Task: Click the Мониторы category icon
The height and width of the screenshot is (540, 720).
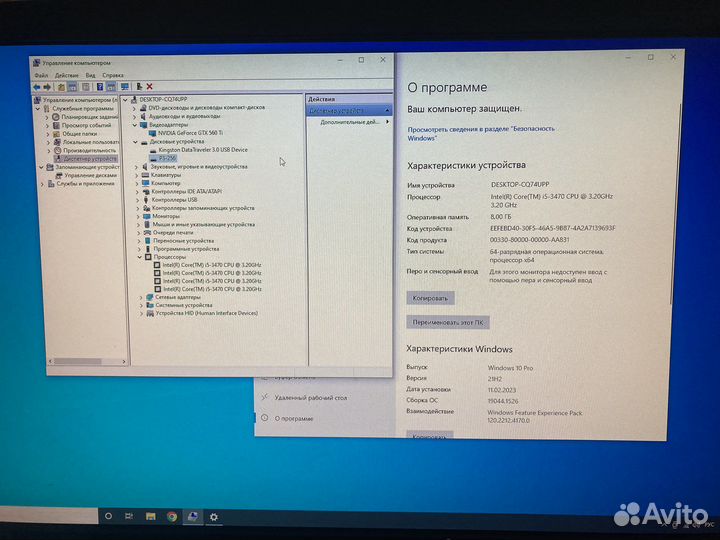Action: point(146,216)
